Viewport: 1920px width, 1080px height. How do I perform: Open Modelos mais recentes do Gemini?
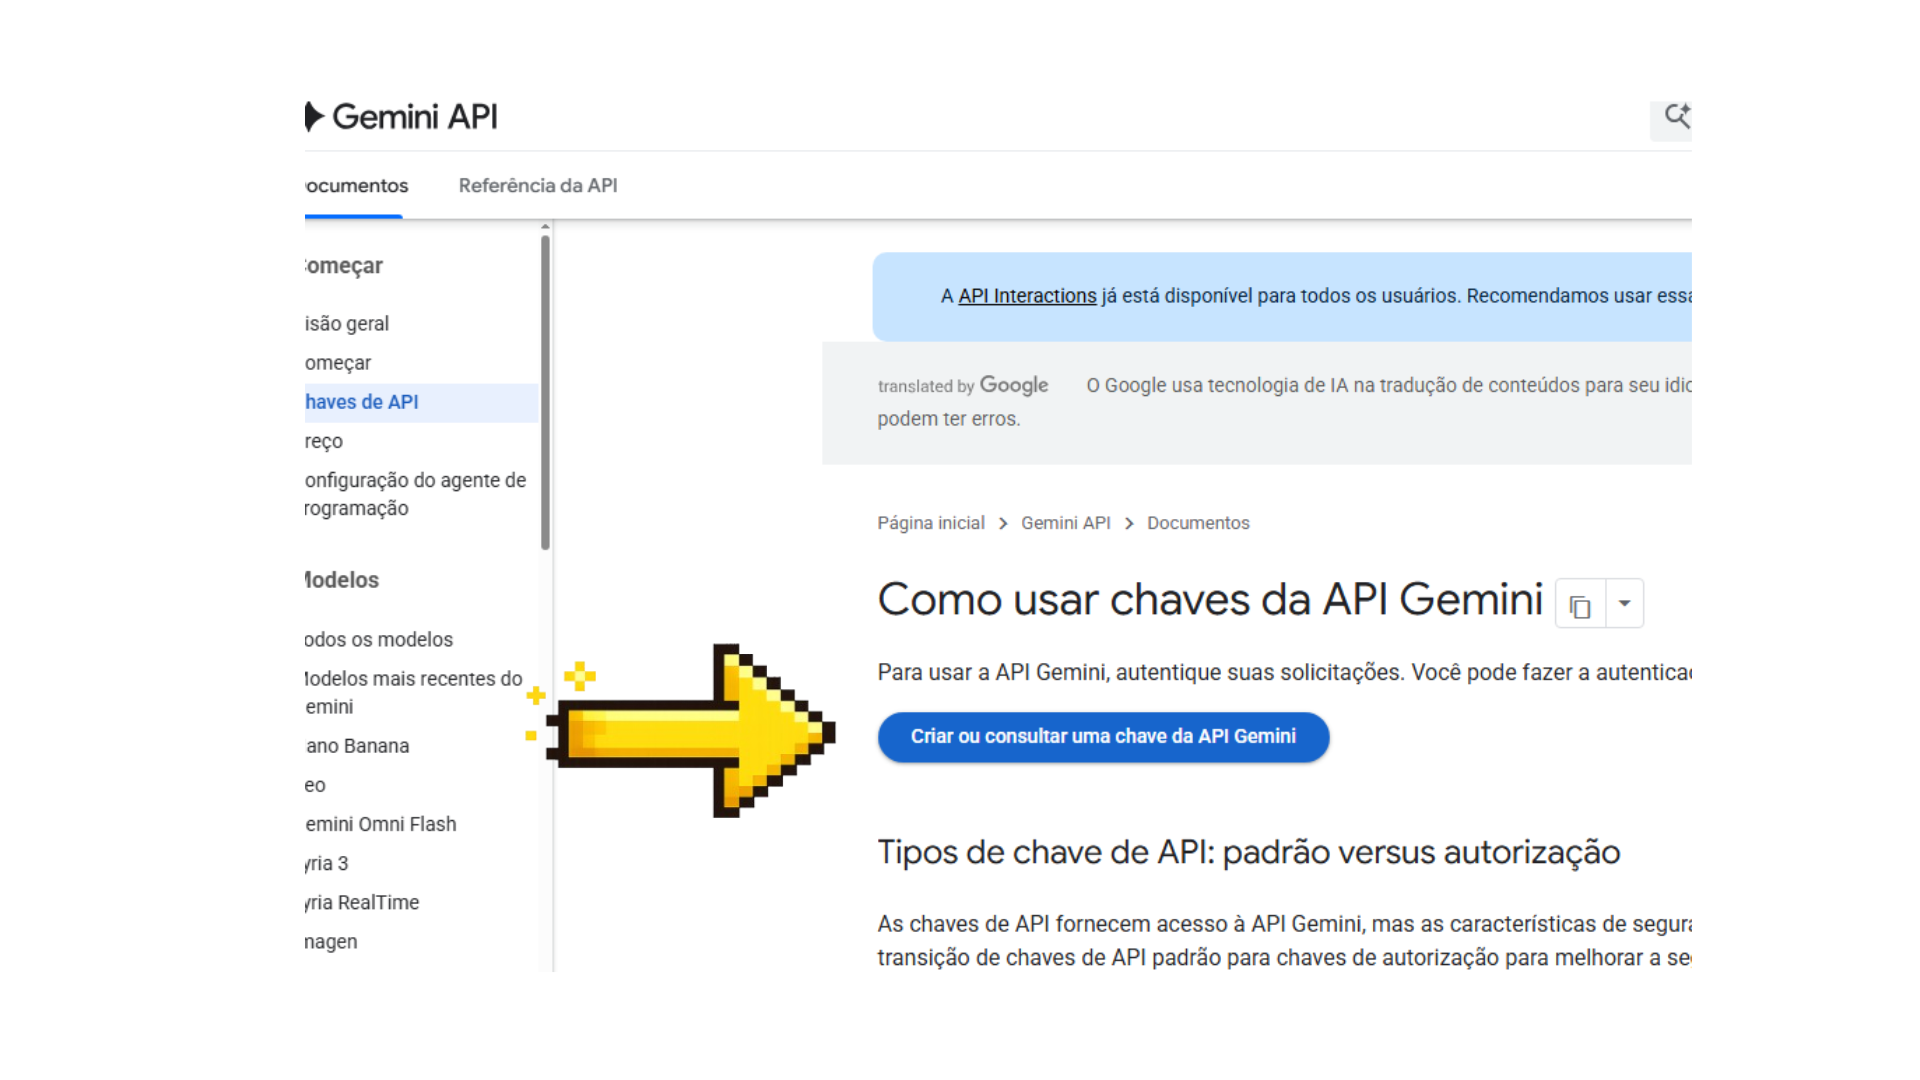click(x=413, y=692)
